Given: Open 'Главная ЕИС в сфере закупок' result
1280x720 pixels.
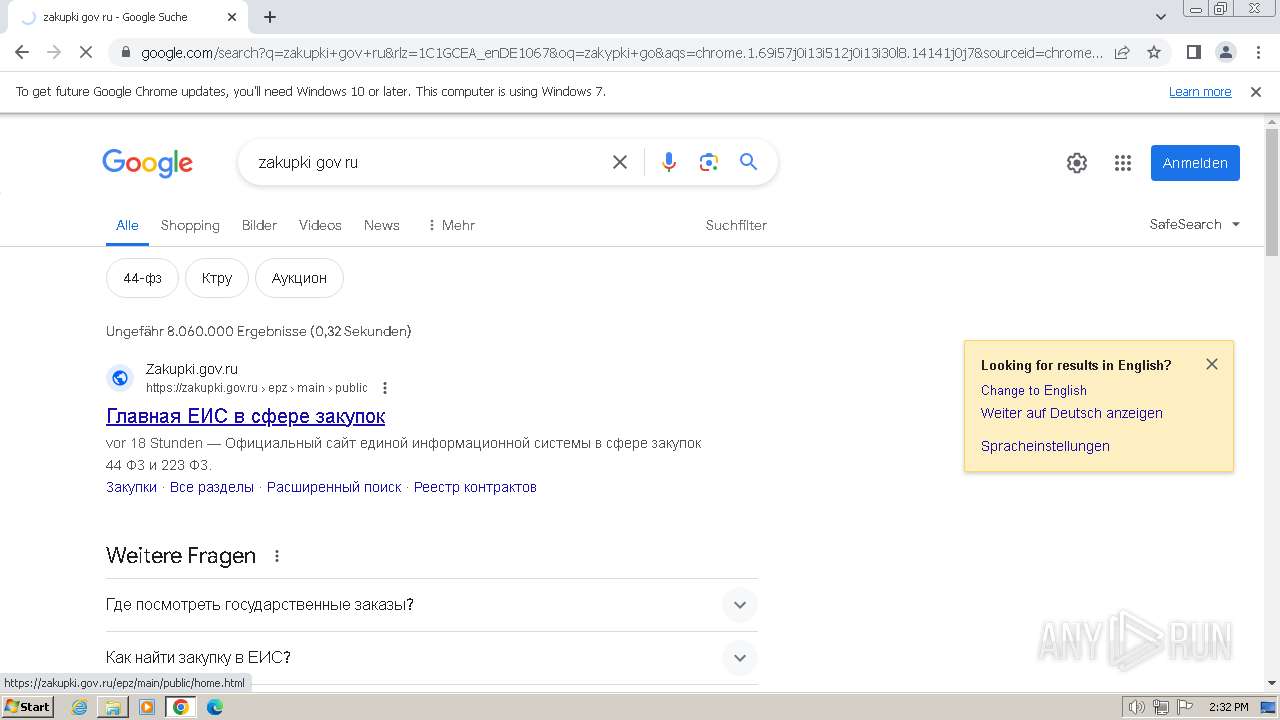Looking at the screenshot, I should click(x=245, y=416).
